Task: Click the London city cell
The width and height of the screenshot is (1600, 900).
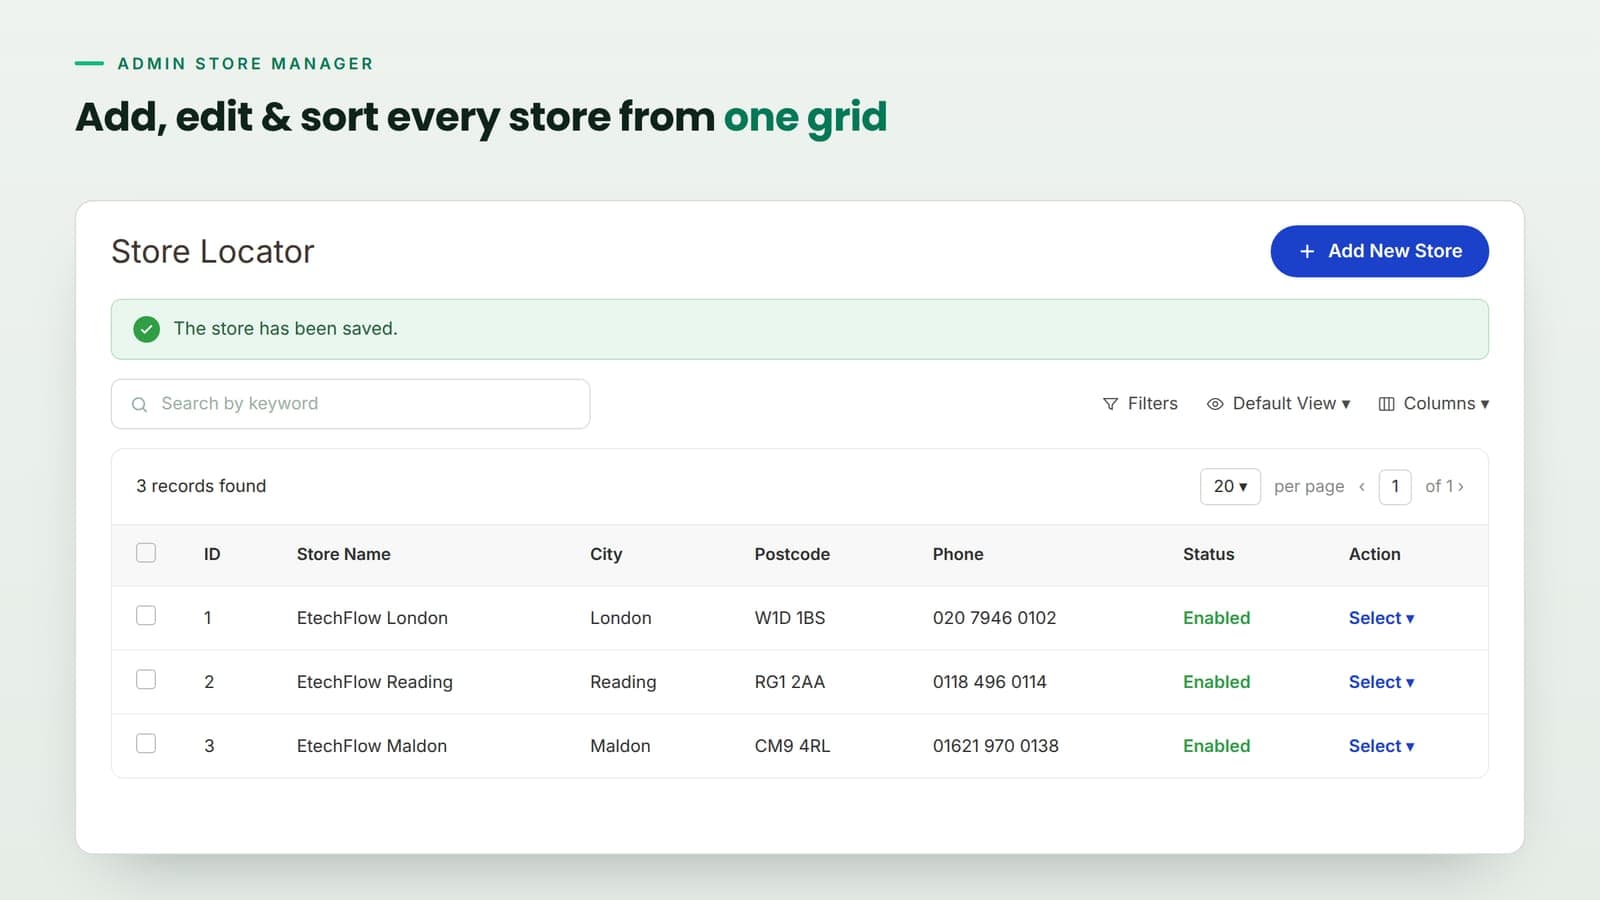Action: tap(620, 618)
